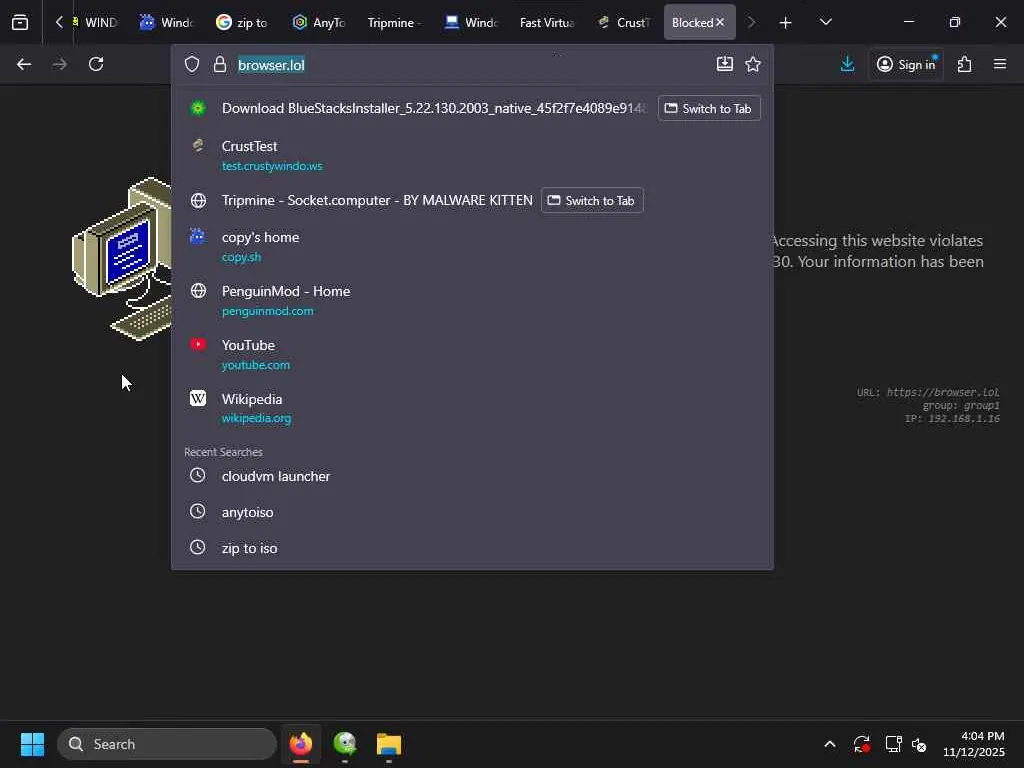
Task: Open the network display tray icon
Action: 893,744
